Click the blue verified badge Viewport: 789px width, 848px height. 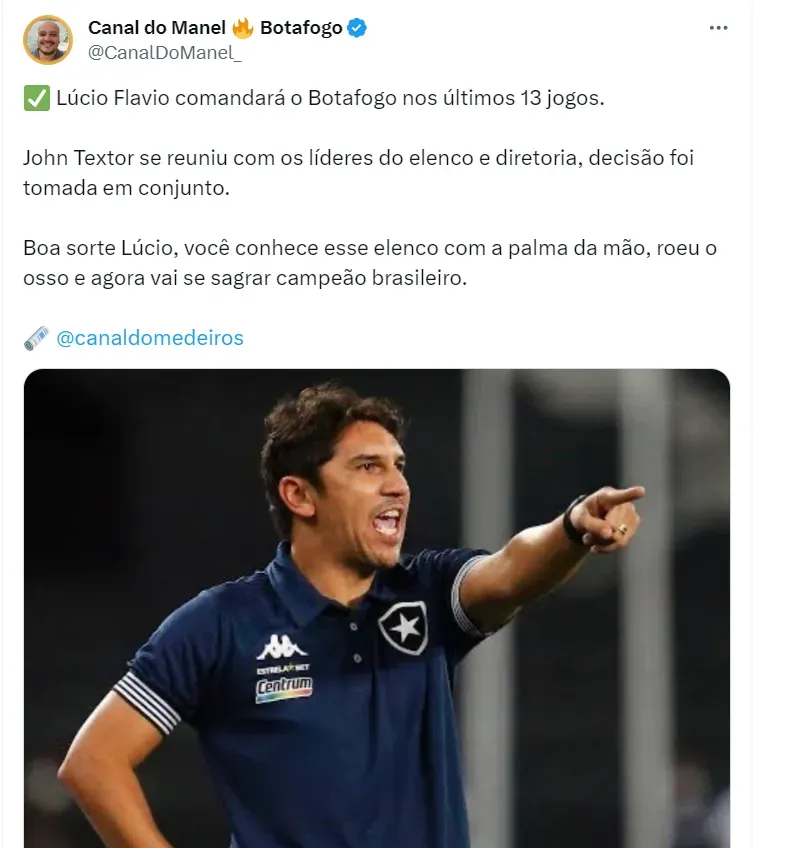point(357,28)
